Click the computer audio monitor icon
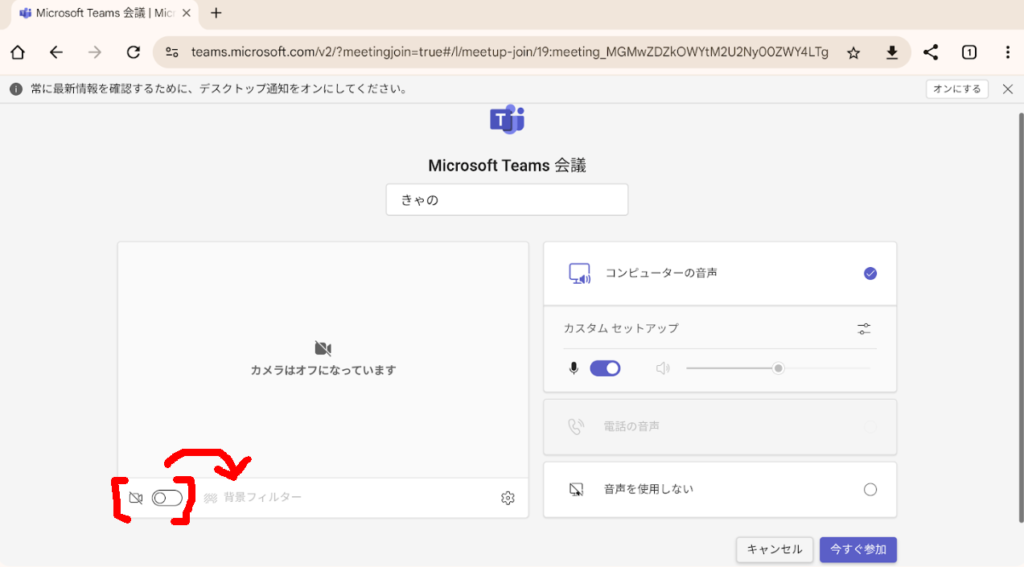Screen dimensions: 1024x567 pyautogui.click(x=579, y=274)
